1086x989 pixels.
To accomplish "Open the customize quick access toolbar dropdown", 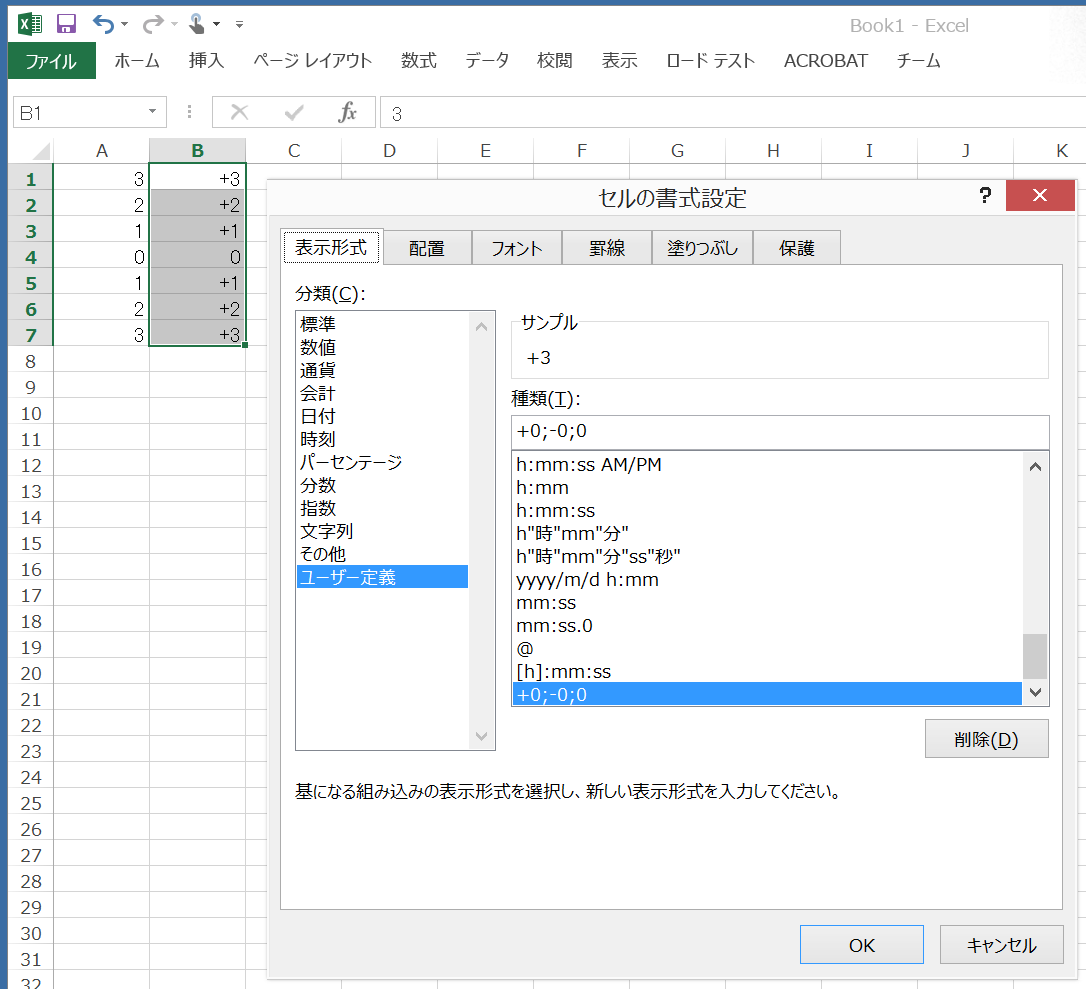I will point(240,24).
